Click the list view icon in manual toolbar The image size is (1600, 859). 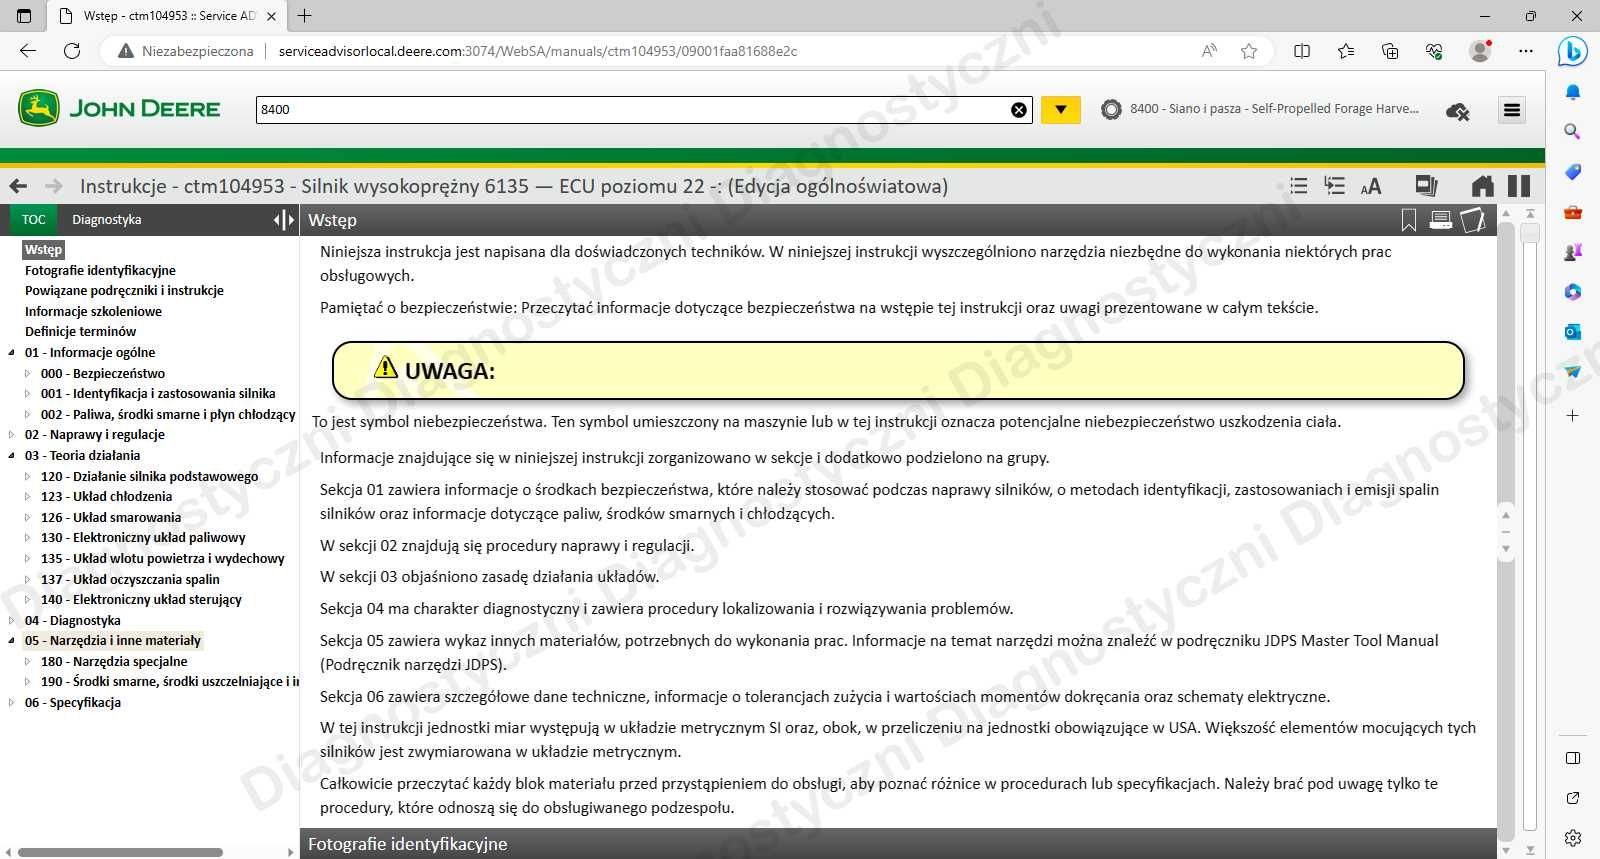click(x=1298, y=186)
